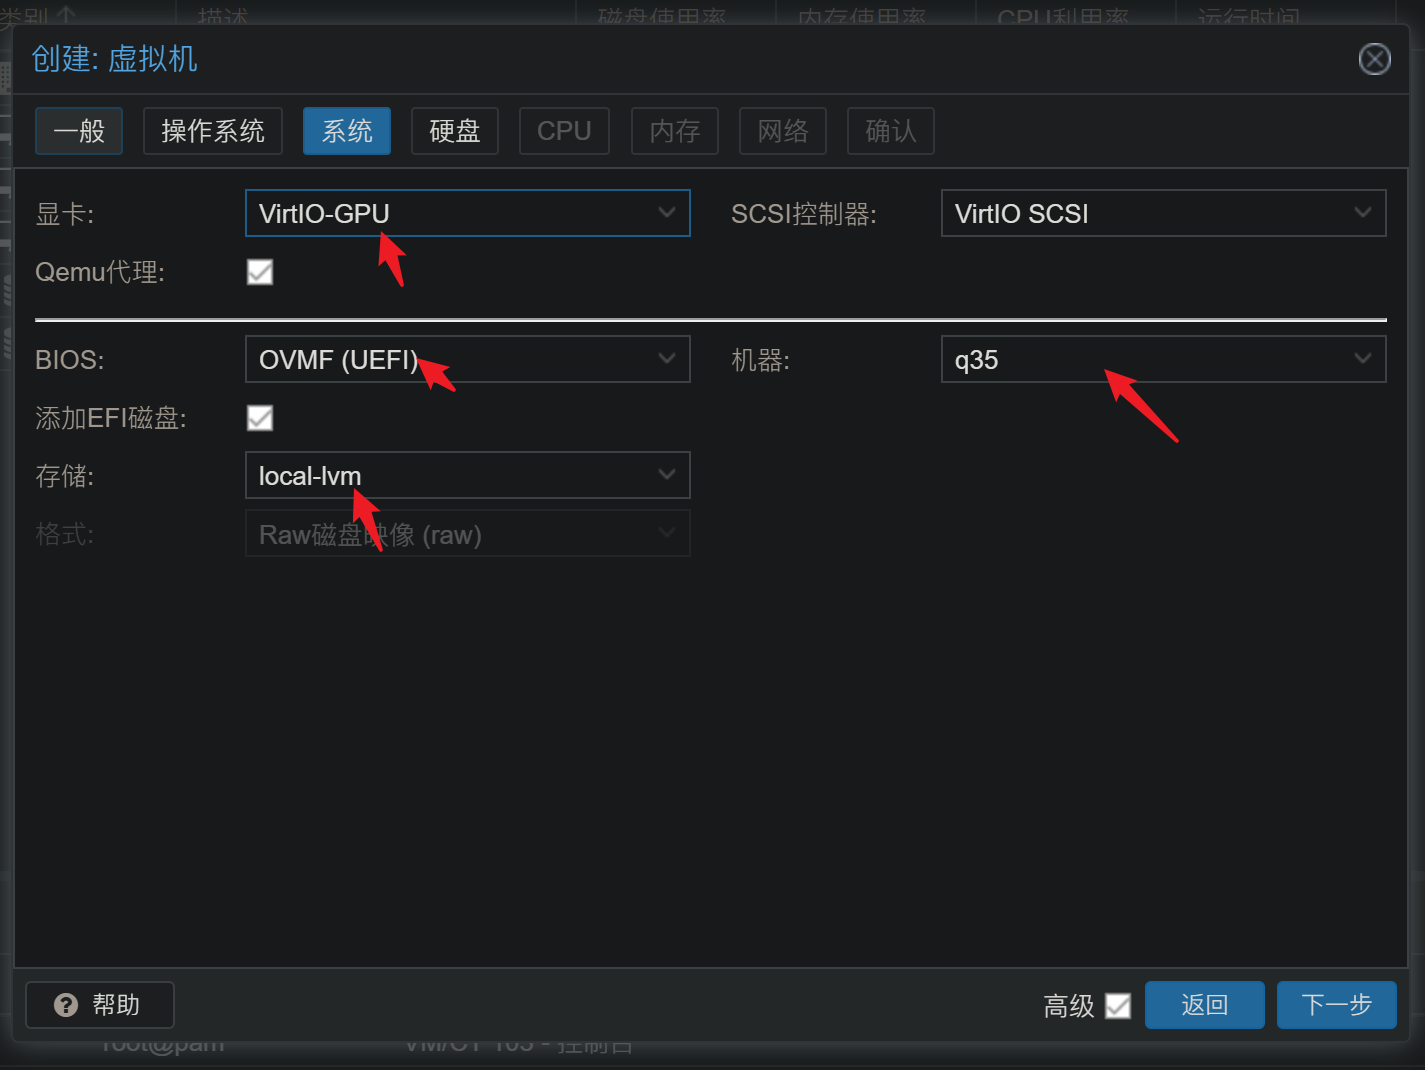Open the 存储 local-lvm dropdown
1425x1070 pixels.
point(666,475)
